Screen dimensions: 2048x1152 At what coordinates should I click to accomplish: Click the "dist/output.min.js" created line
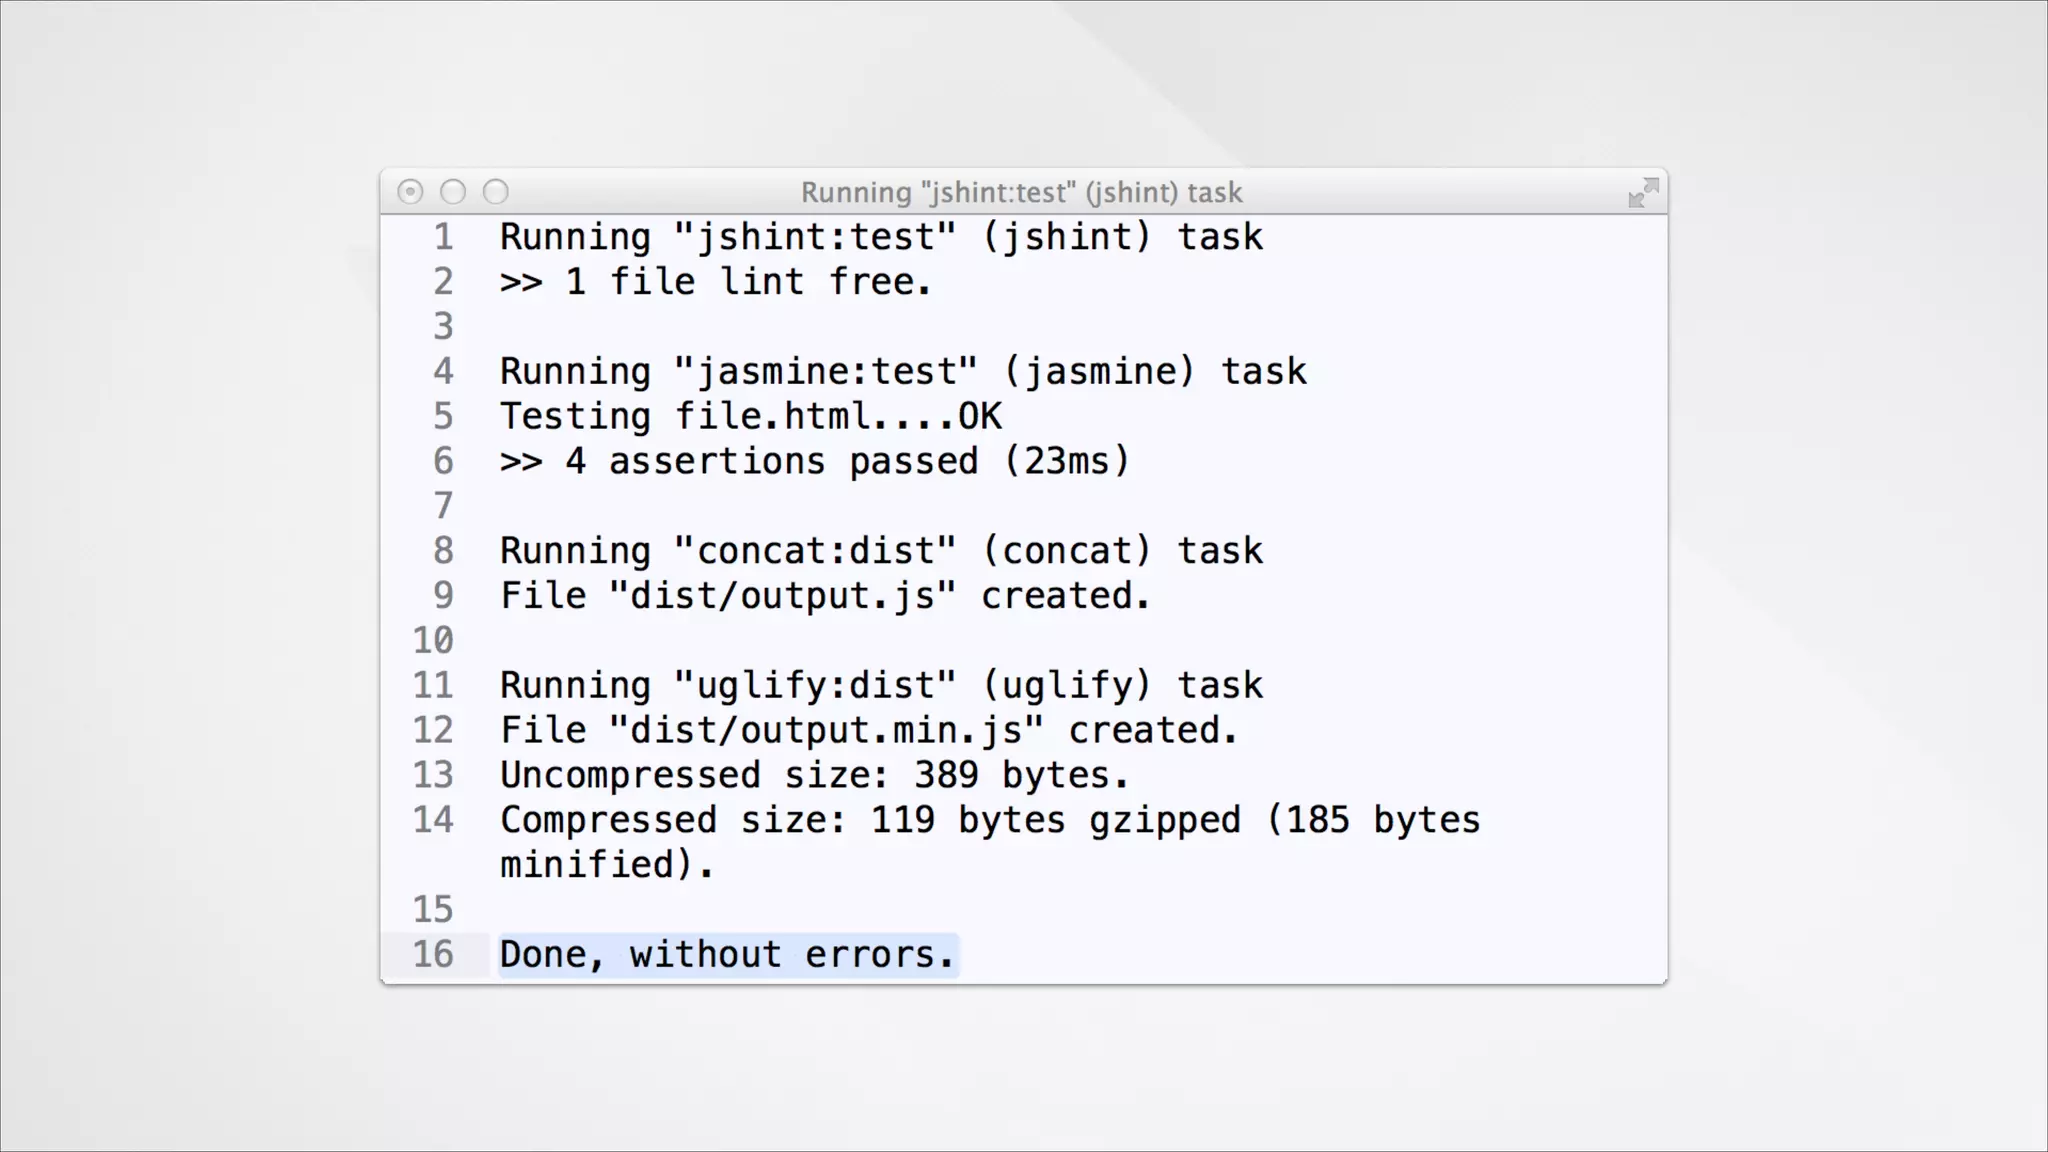coord(868,731)
